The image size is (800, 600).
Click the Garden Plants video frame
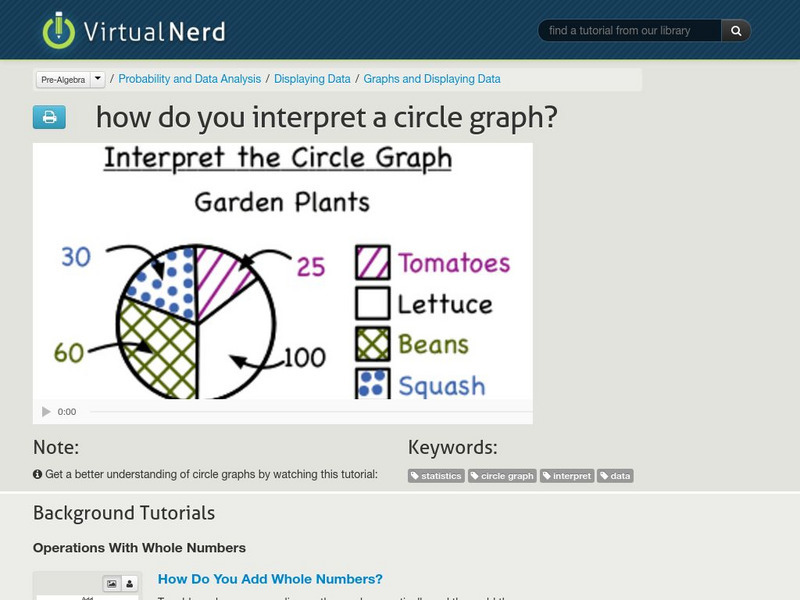[282, 270]
